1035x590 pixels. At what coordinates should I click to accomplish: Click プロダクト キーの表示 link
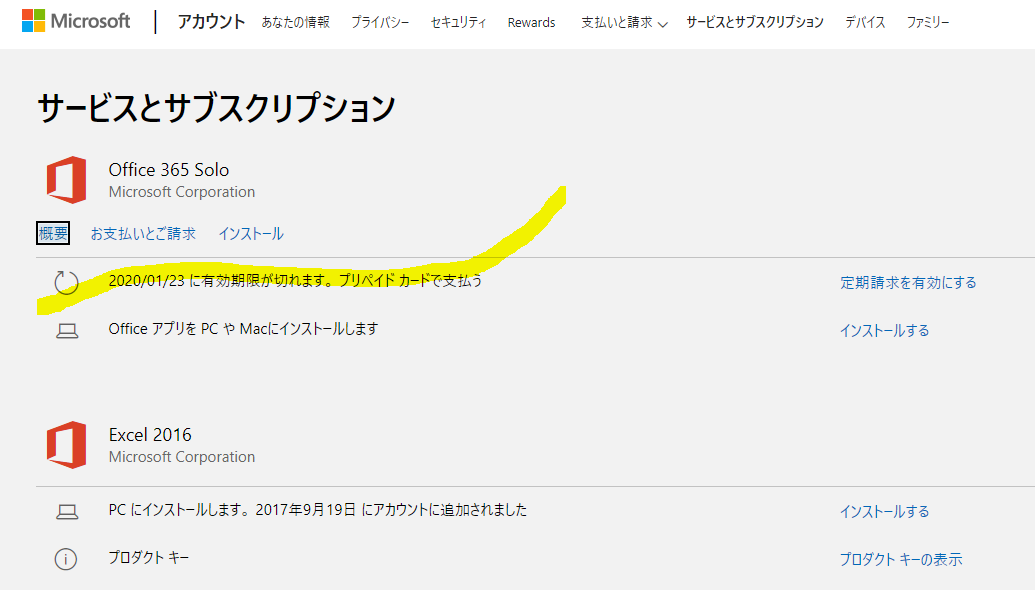pyautogui.click(x=901, y=560)
